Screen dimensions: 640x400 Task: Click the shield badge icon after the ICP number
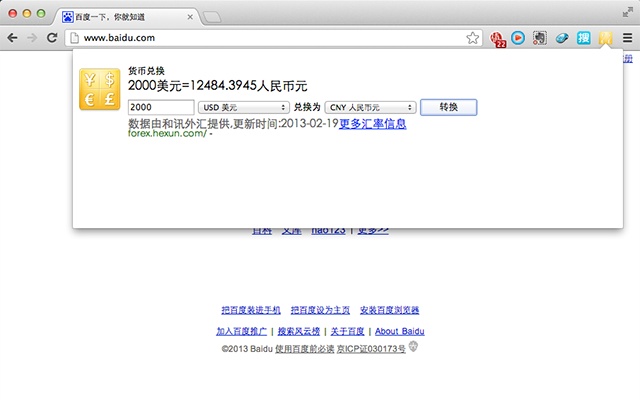tap(413, 347)
